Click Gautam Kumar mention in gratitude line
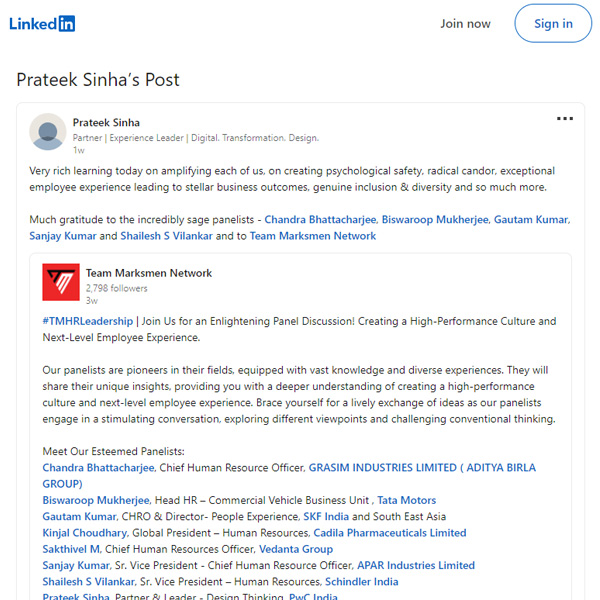 [x=531, y=220]
